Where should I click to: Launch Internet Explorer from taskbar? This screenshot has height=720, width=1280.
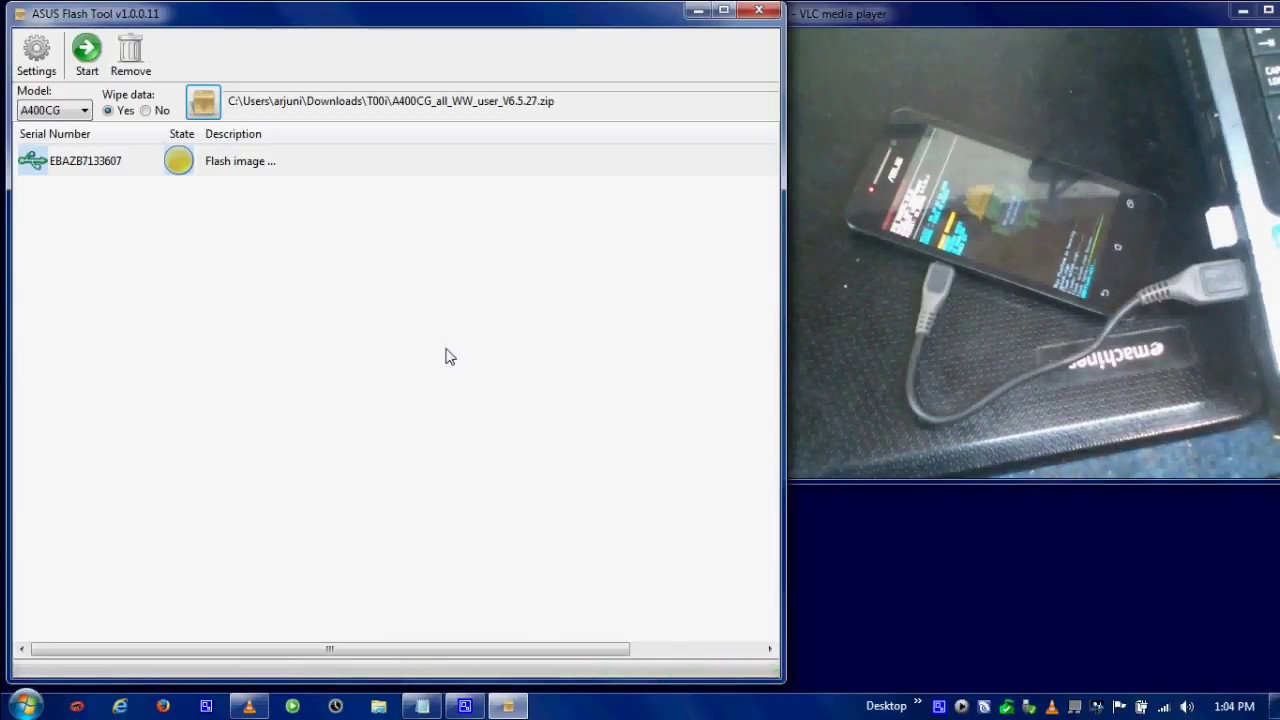tap(120, 706)
